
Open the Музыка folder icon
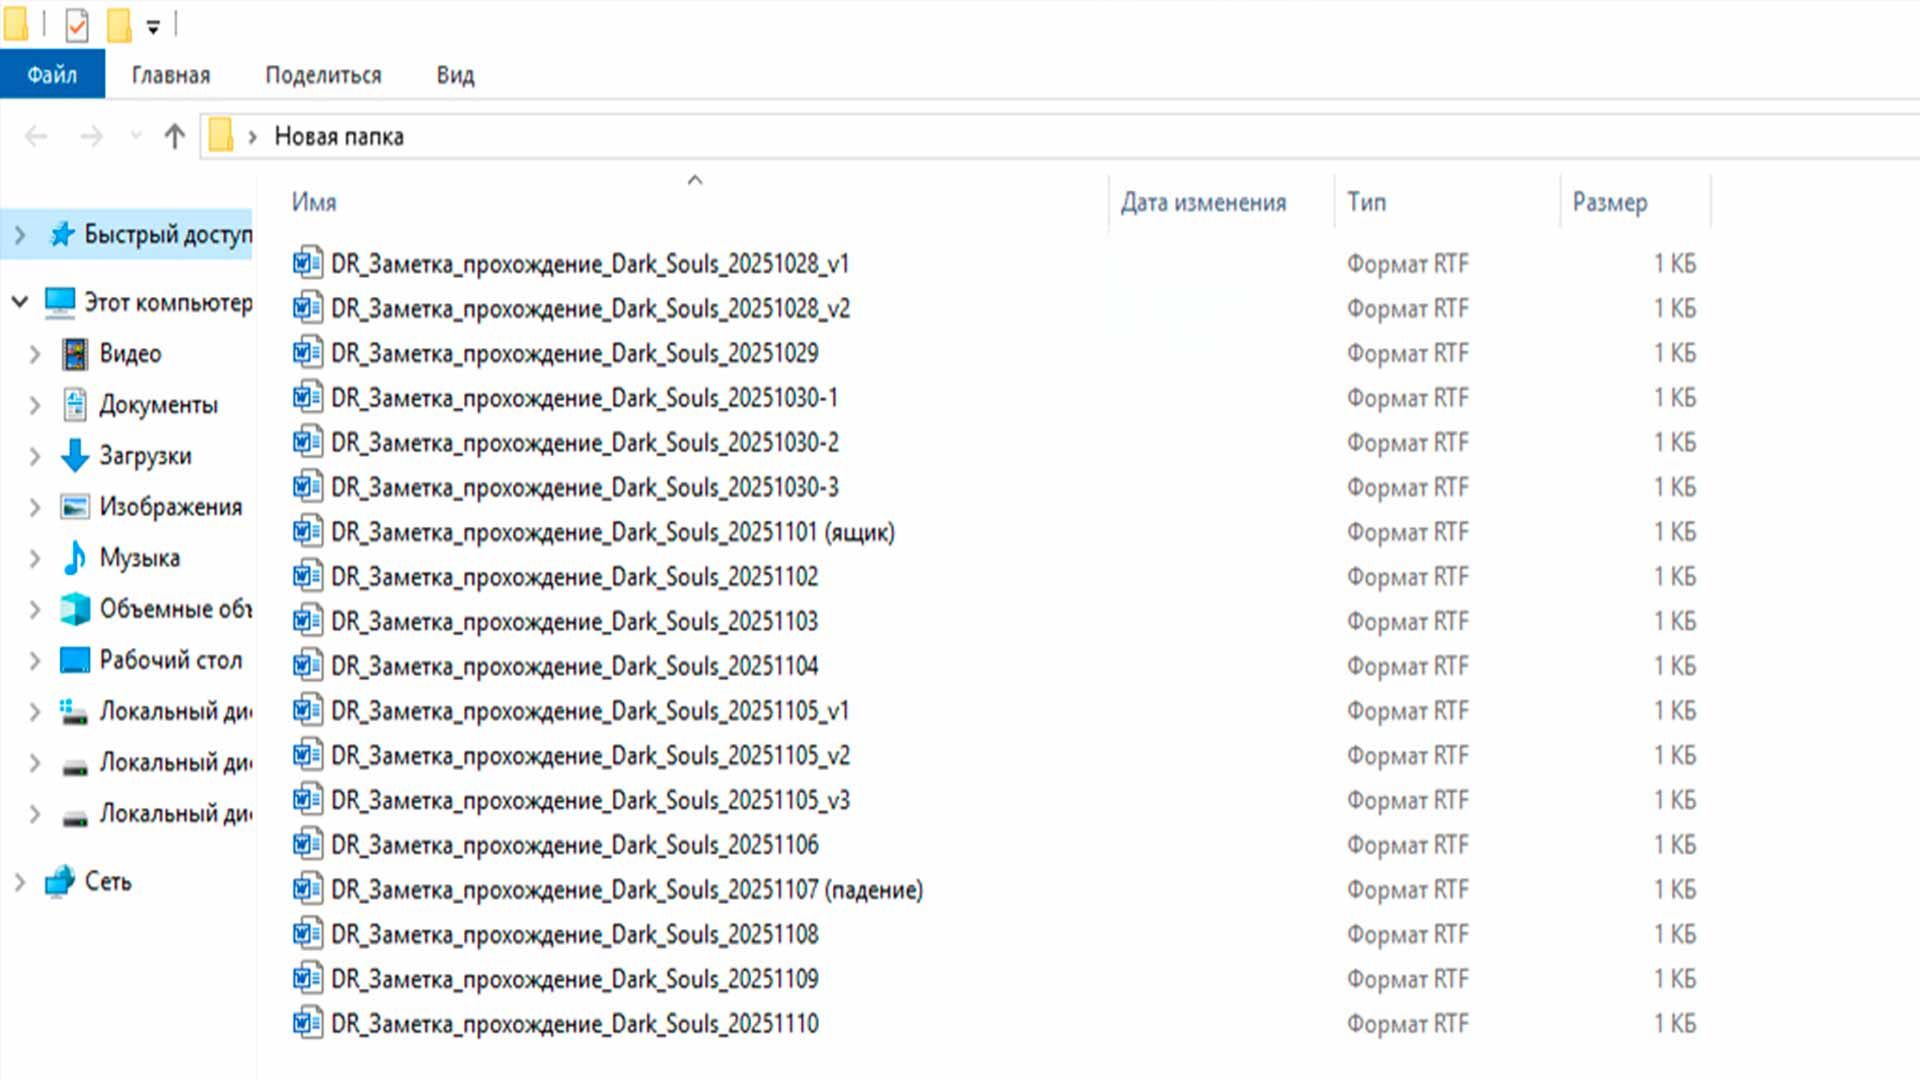click(75, 558)
